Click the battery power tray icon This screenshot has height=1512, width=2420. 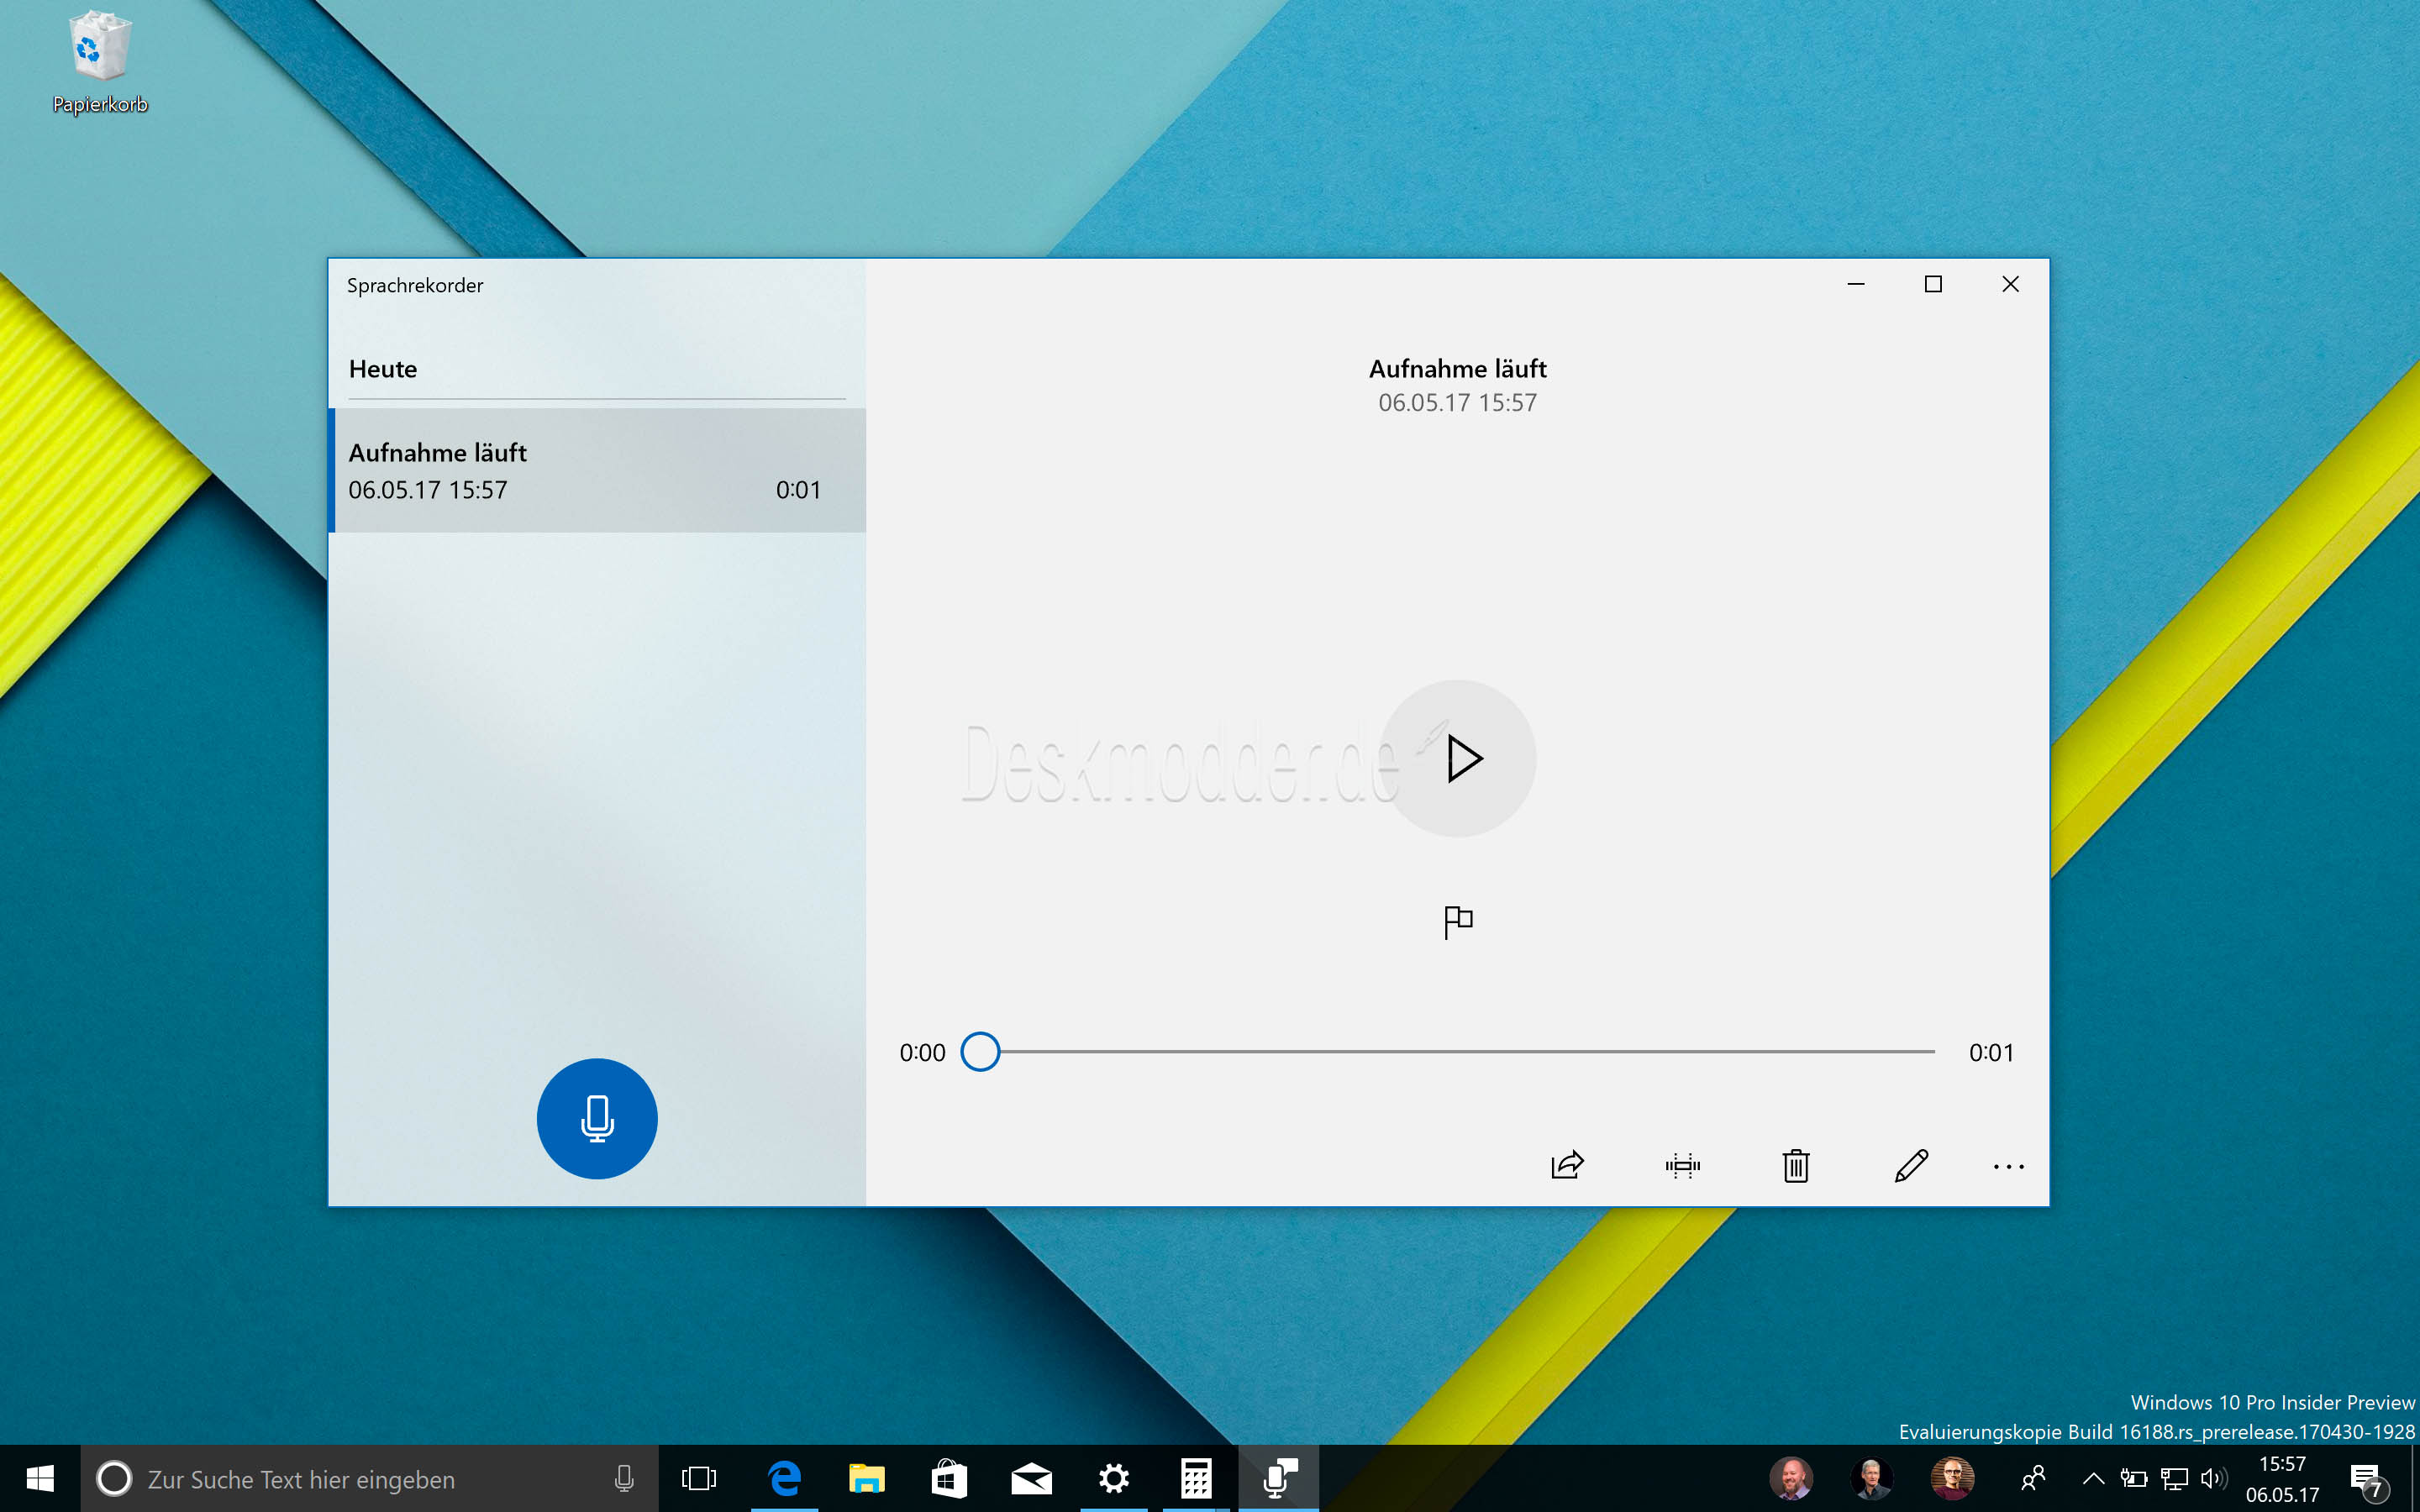(2133, 1478)
